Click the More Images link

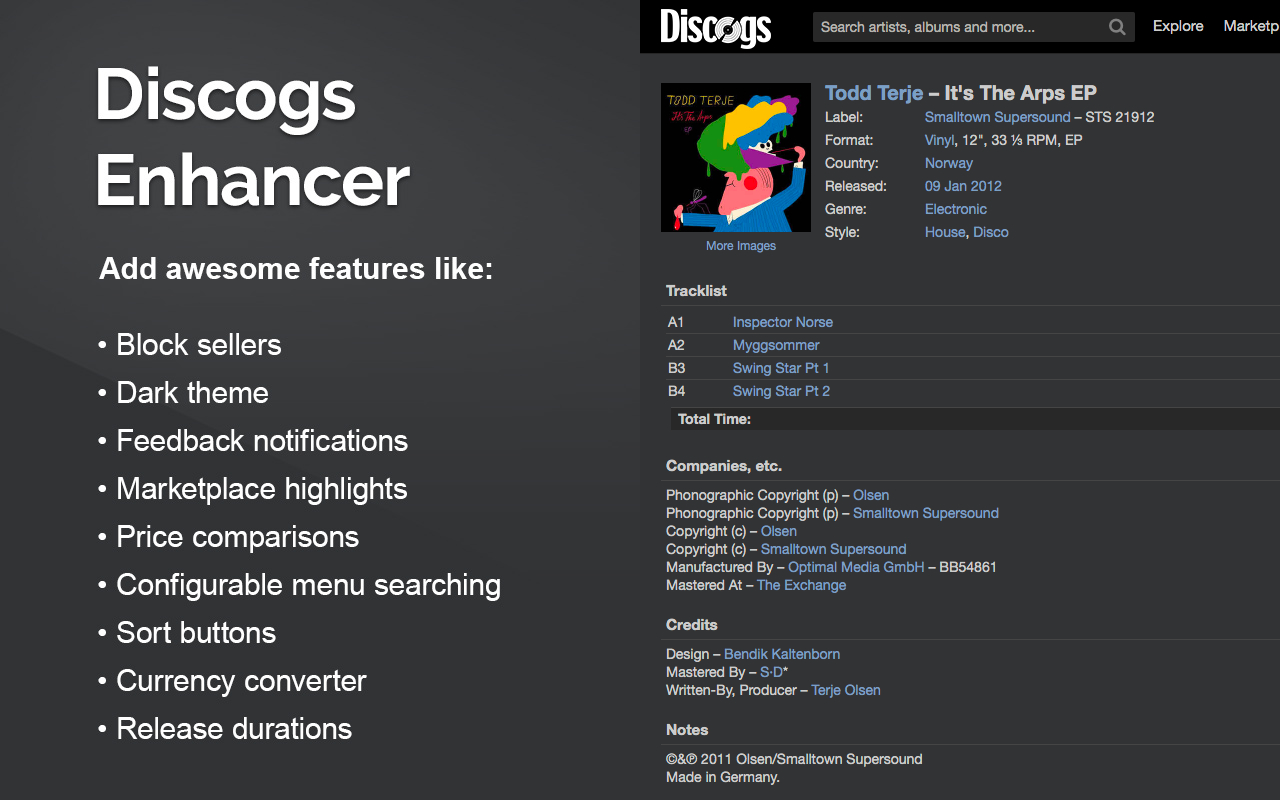[x=741, y=245]
